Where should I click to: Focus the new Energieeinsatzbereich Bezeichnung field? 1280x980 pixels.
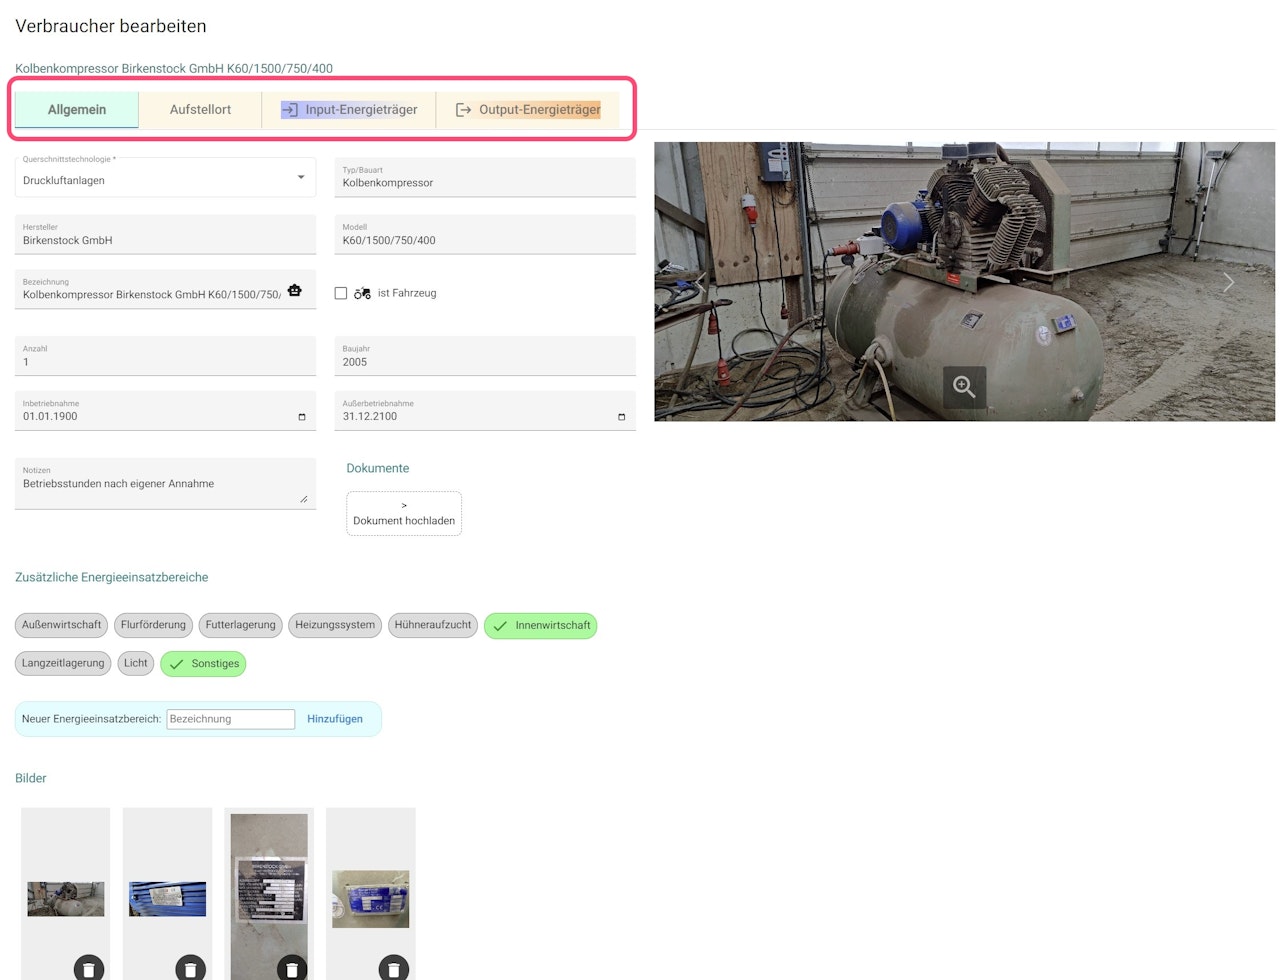(231, 719)
